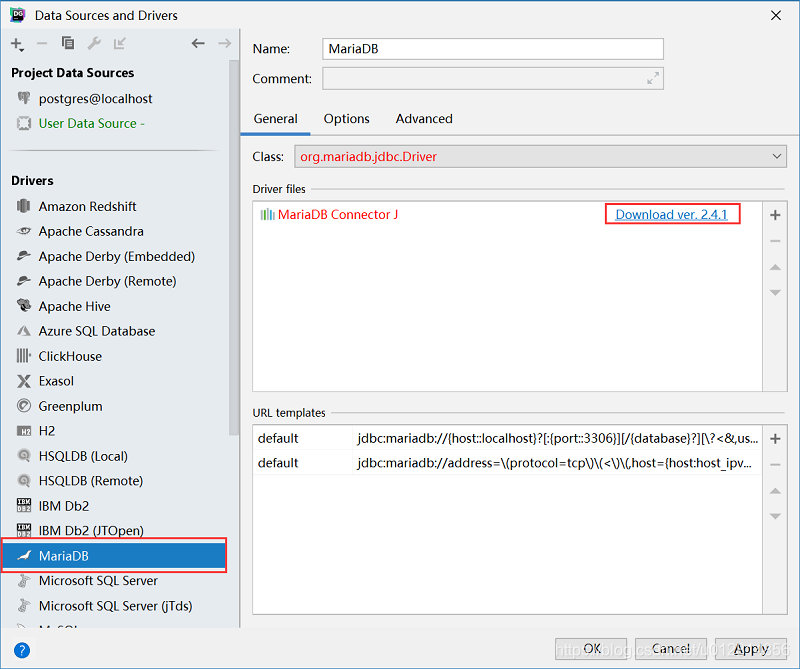Click the Duplicate data source icon
This screenshot has height=669, width=800.
tap(68, 43)
